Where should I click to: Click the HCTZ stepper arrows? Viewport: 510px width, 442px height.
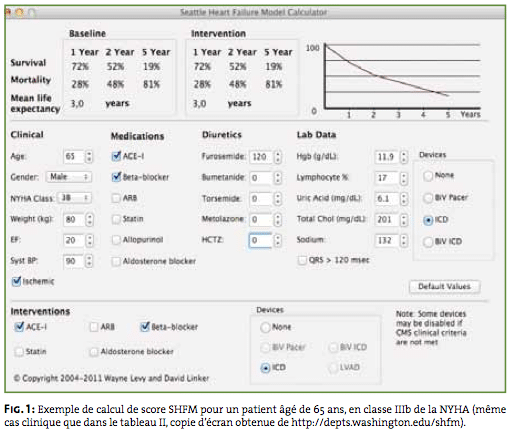(277, 240)
